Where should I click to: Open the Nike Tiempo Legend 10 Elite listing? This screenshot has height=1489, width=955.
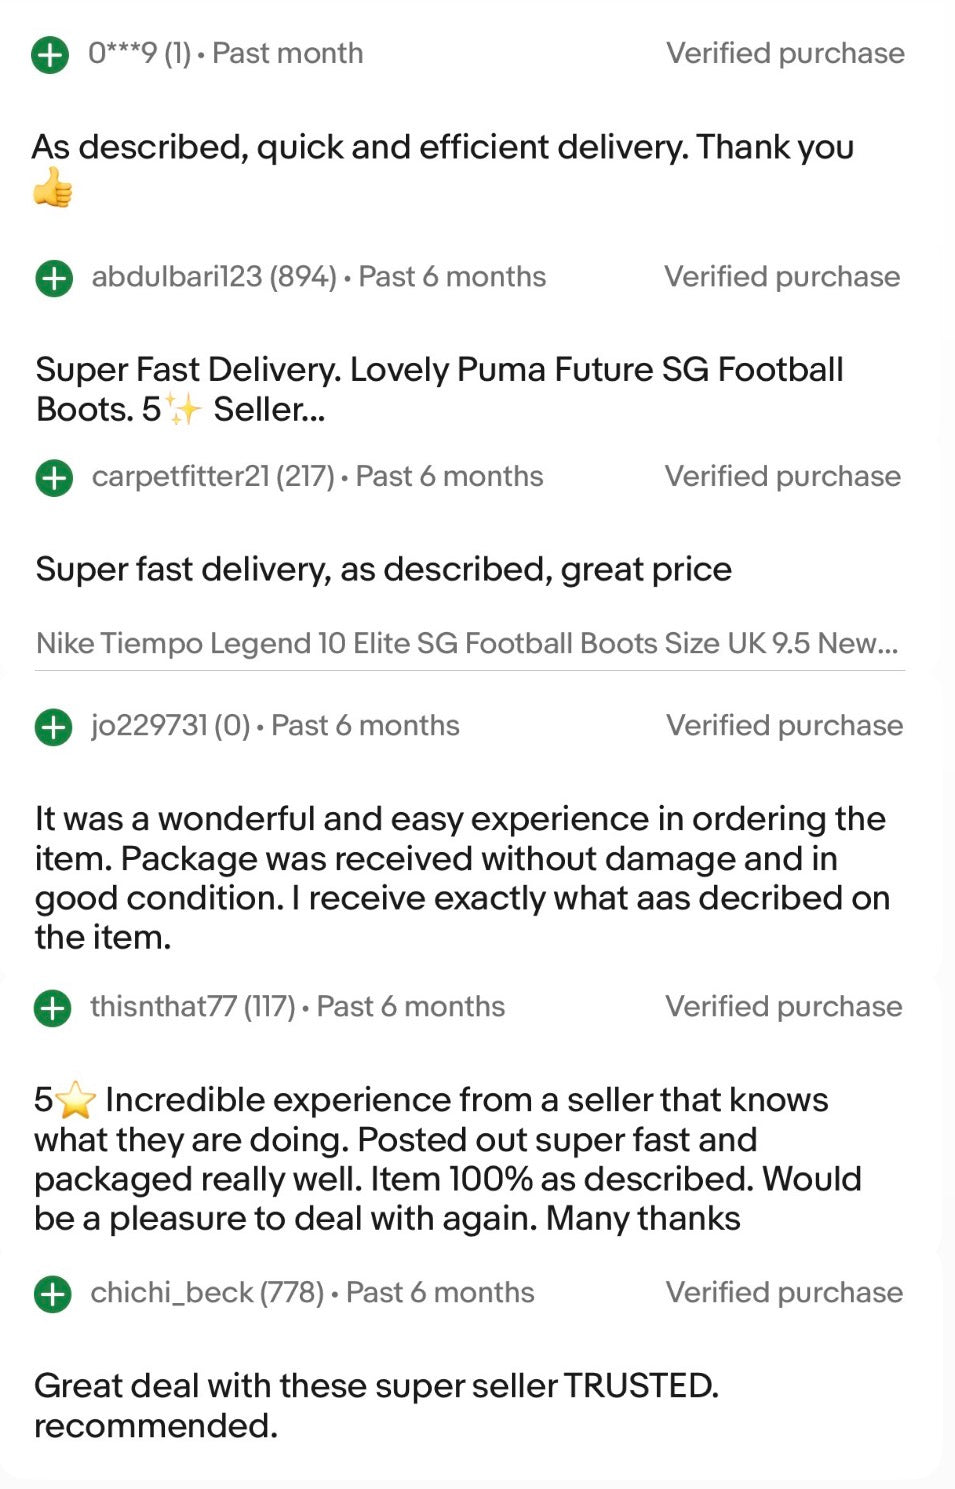[466, 643]
